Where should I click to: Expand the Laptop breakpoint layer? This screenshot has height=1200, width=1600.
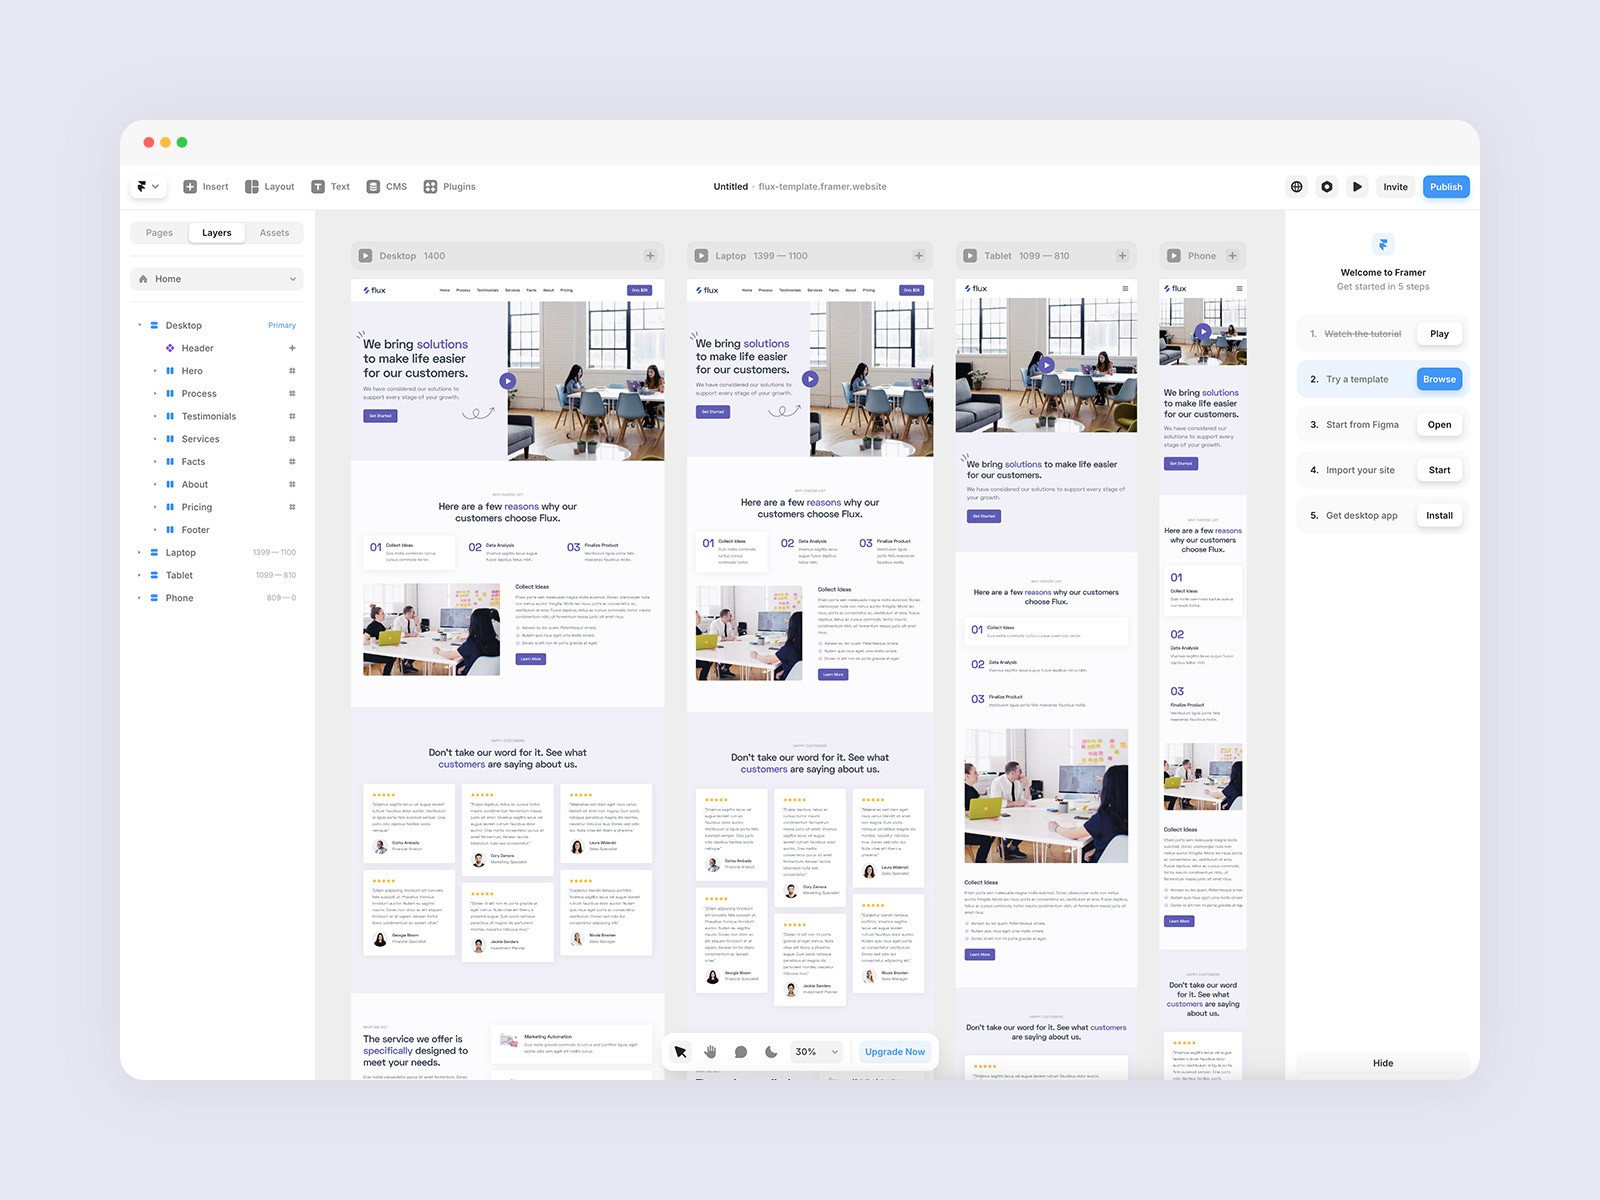click(x=139, y=553)
